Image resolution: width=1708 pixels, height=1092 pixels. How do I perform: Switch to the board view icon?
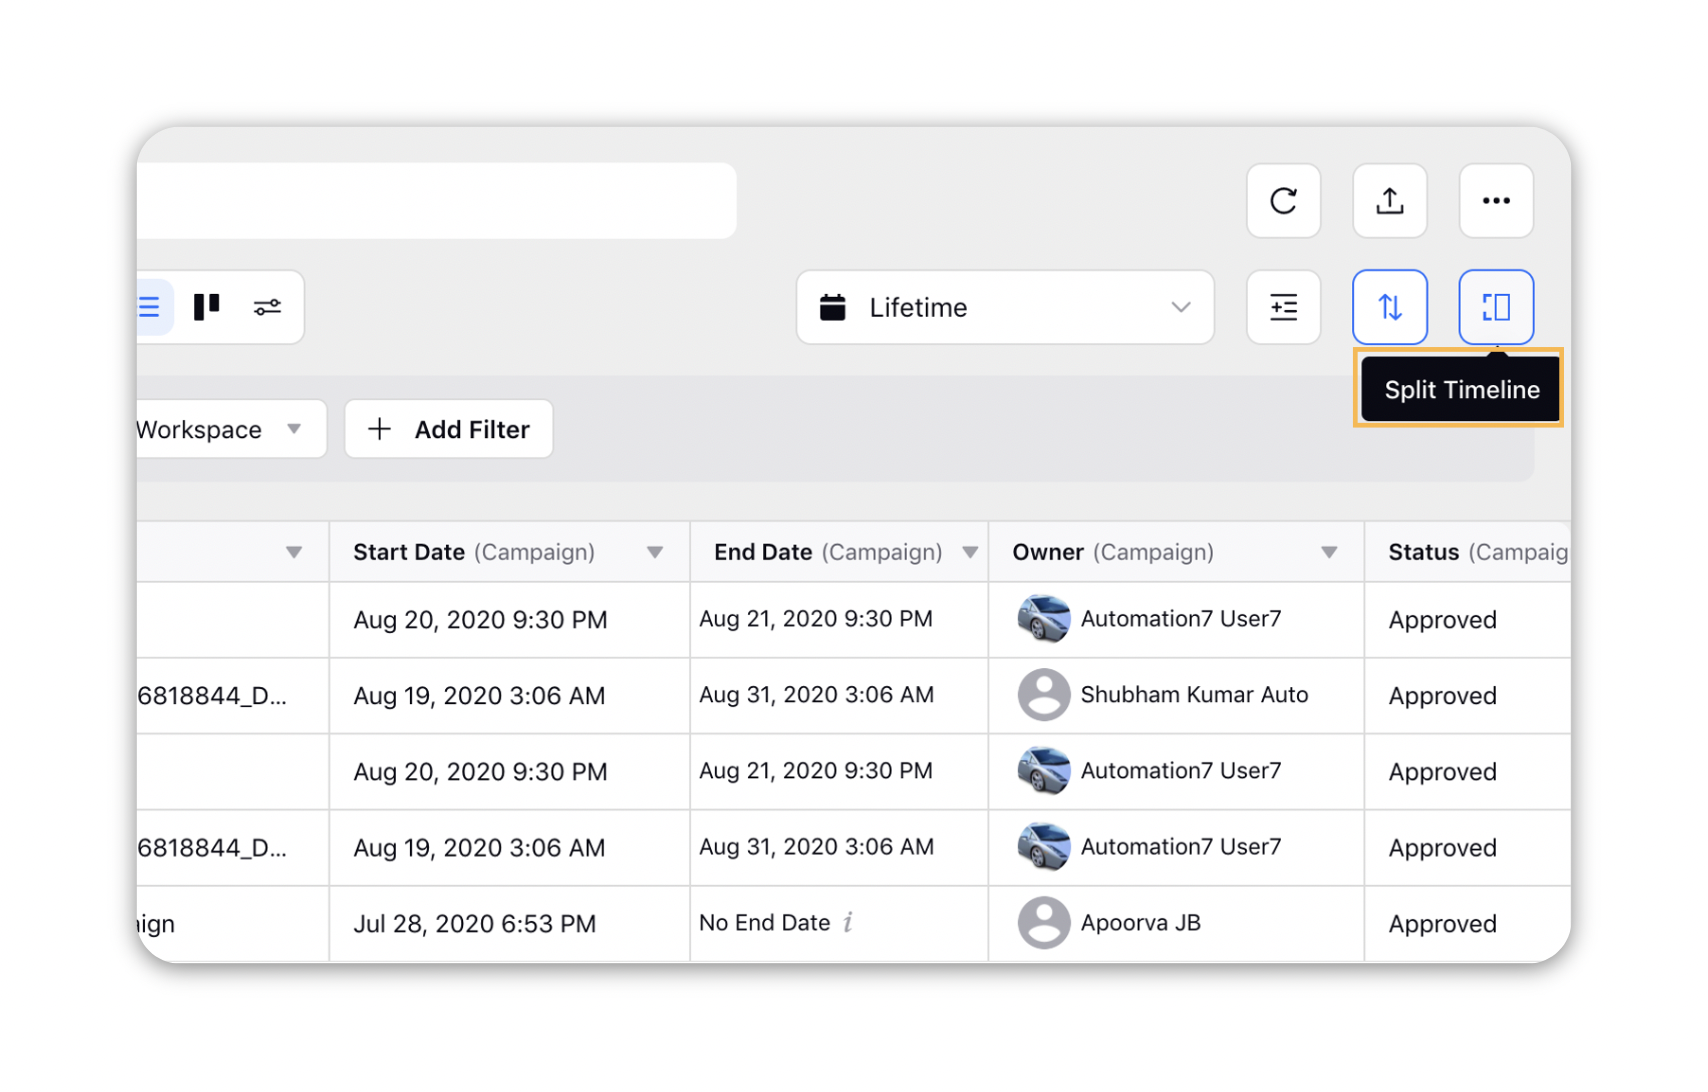[x=207, y=307]
